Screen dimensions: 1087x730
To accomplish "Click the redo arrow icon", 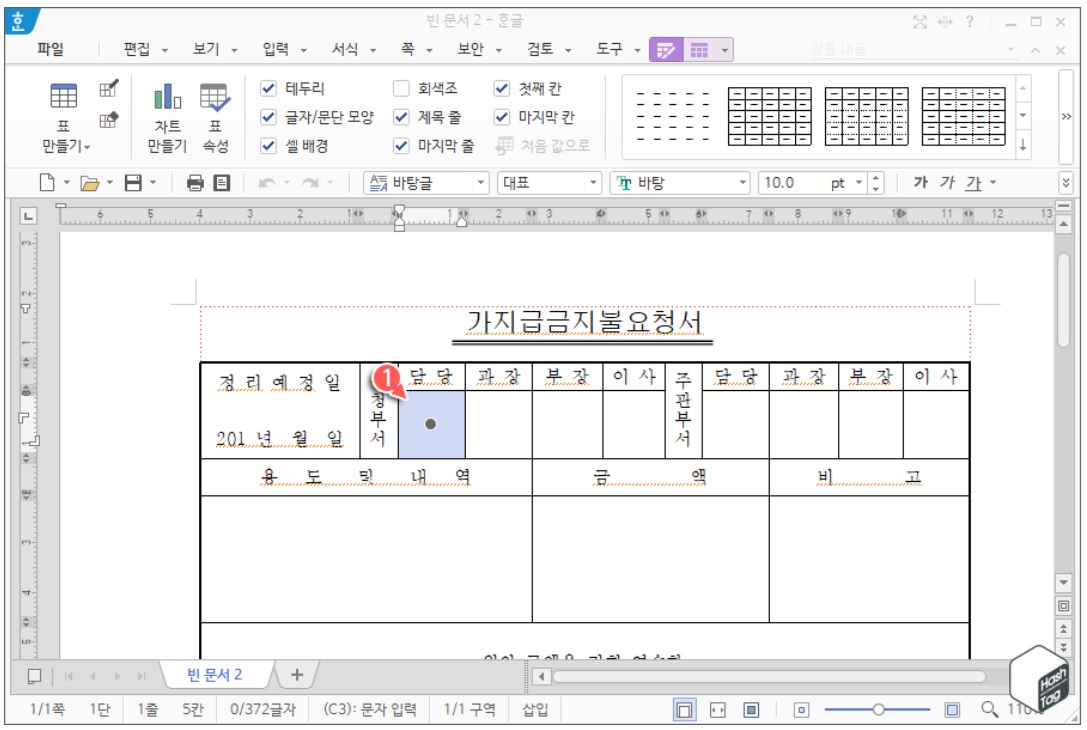I will 310,183.
